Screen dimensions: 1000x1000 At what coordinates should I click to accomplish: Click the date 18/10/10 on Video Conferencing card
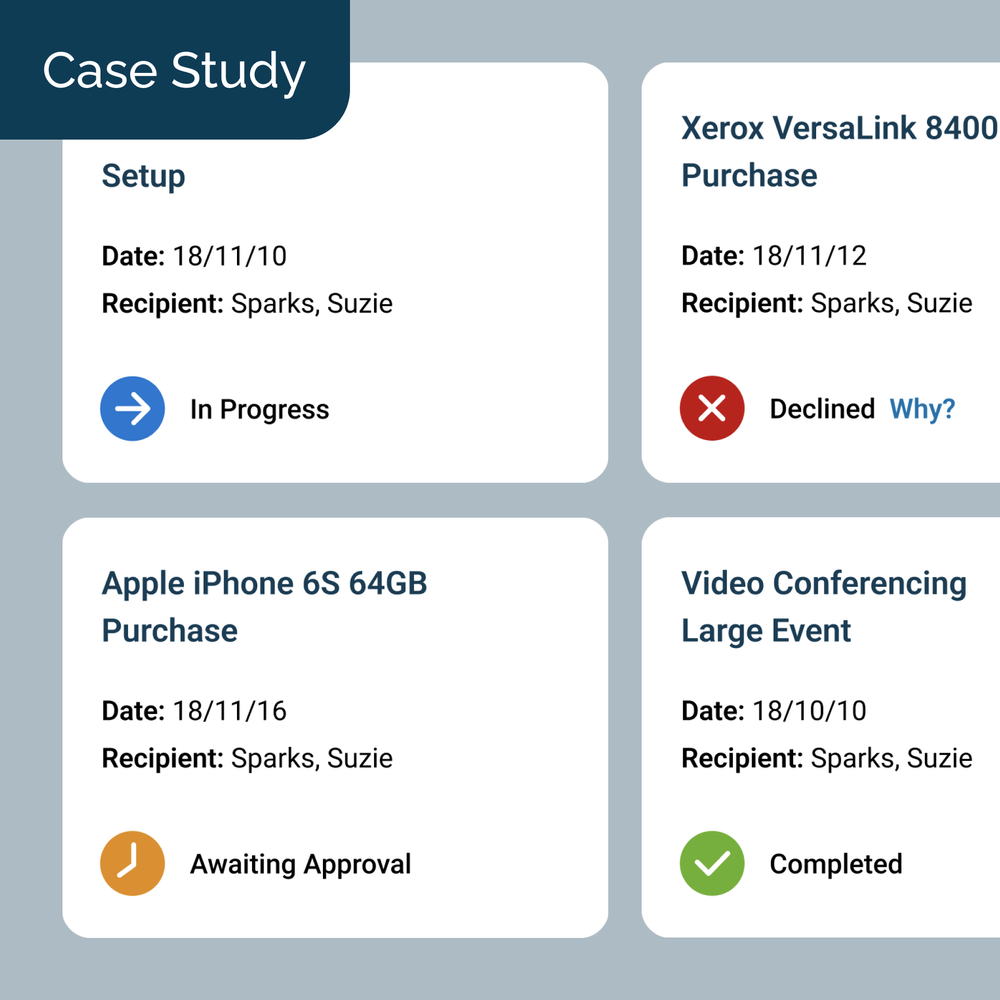pos(809,711)
